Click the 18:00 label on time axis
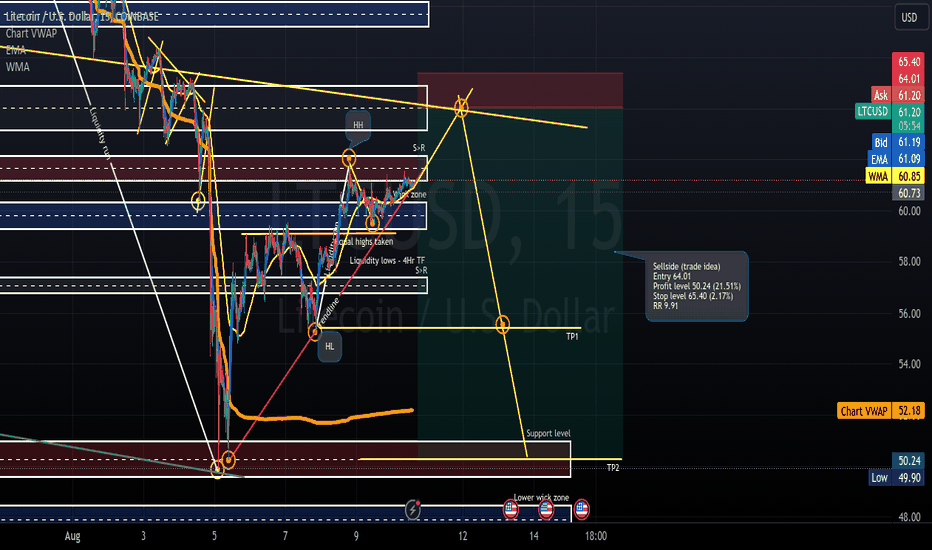Screen dimensions: 932x550 pyautogui.click(x=596, y=536)
